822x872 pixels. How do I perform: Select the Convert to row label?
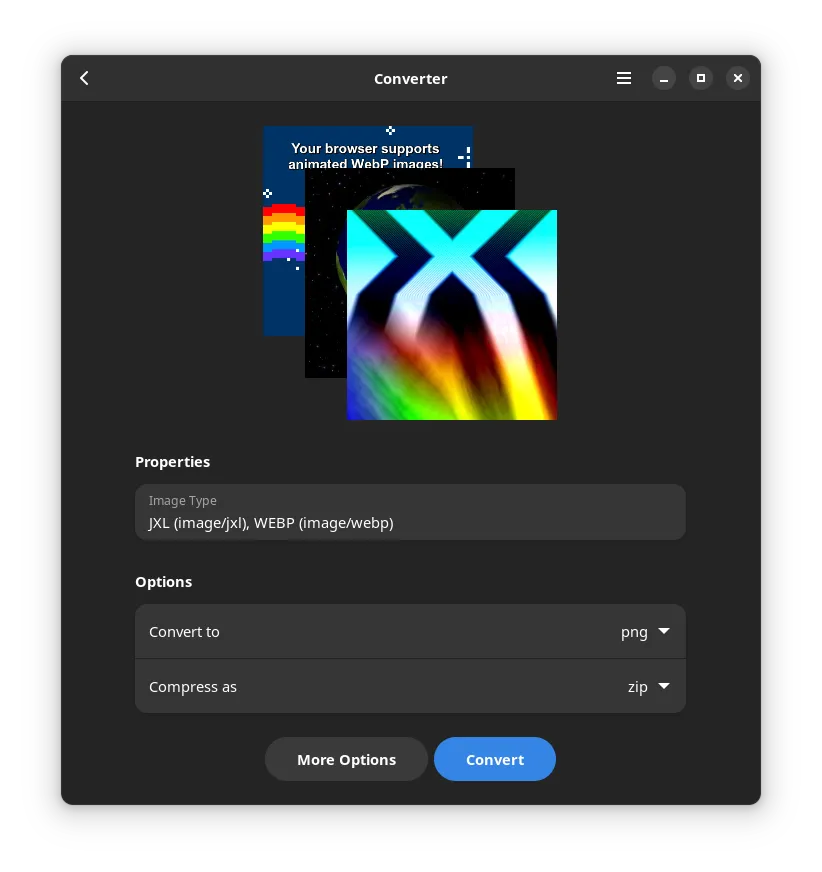pos(184,632)
